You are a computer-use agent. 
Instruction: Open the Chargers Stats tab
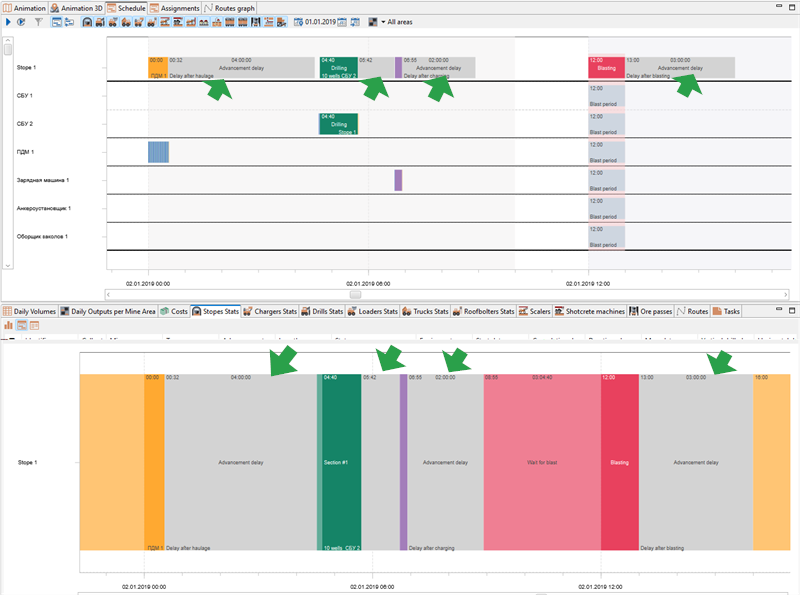tap(270, 311)
